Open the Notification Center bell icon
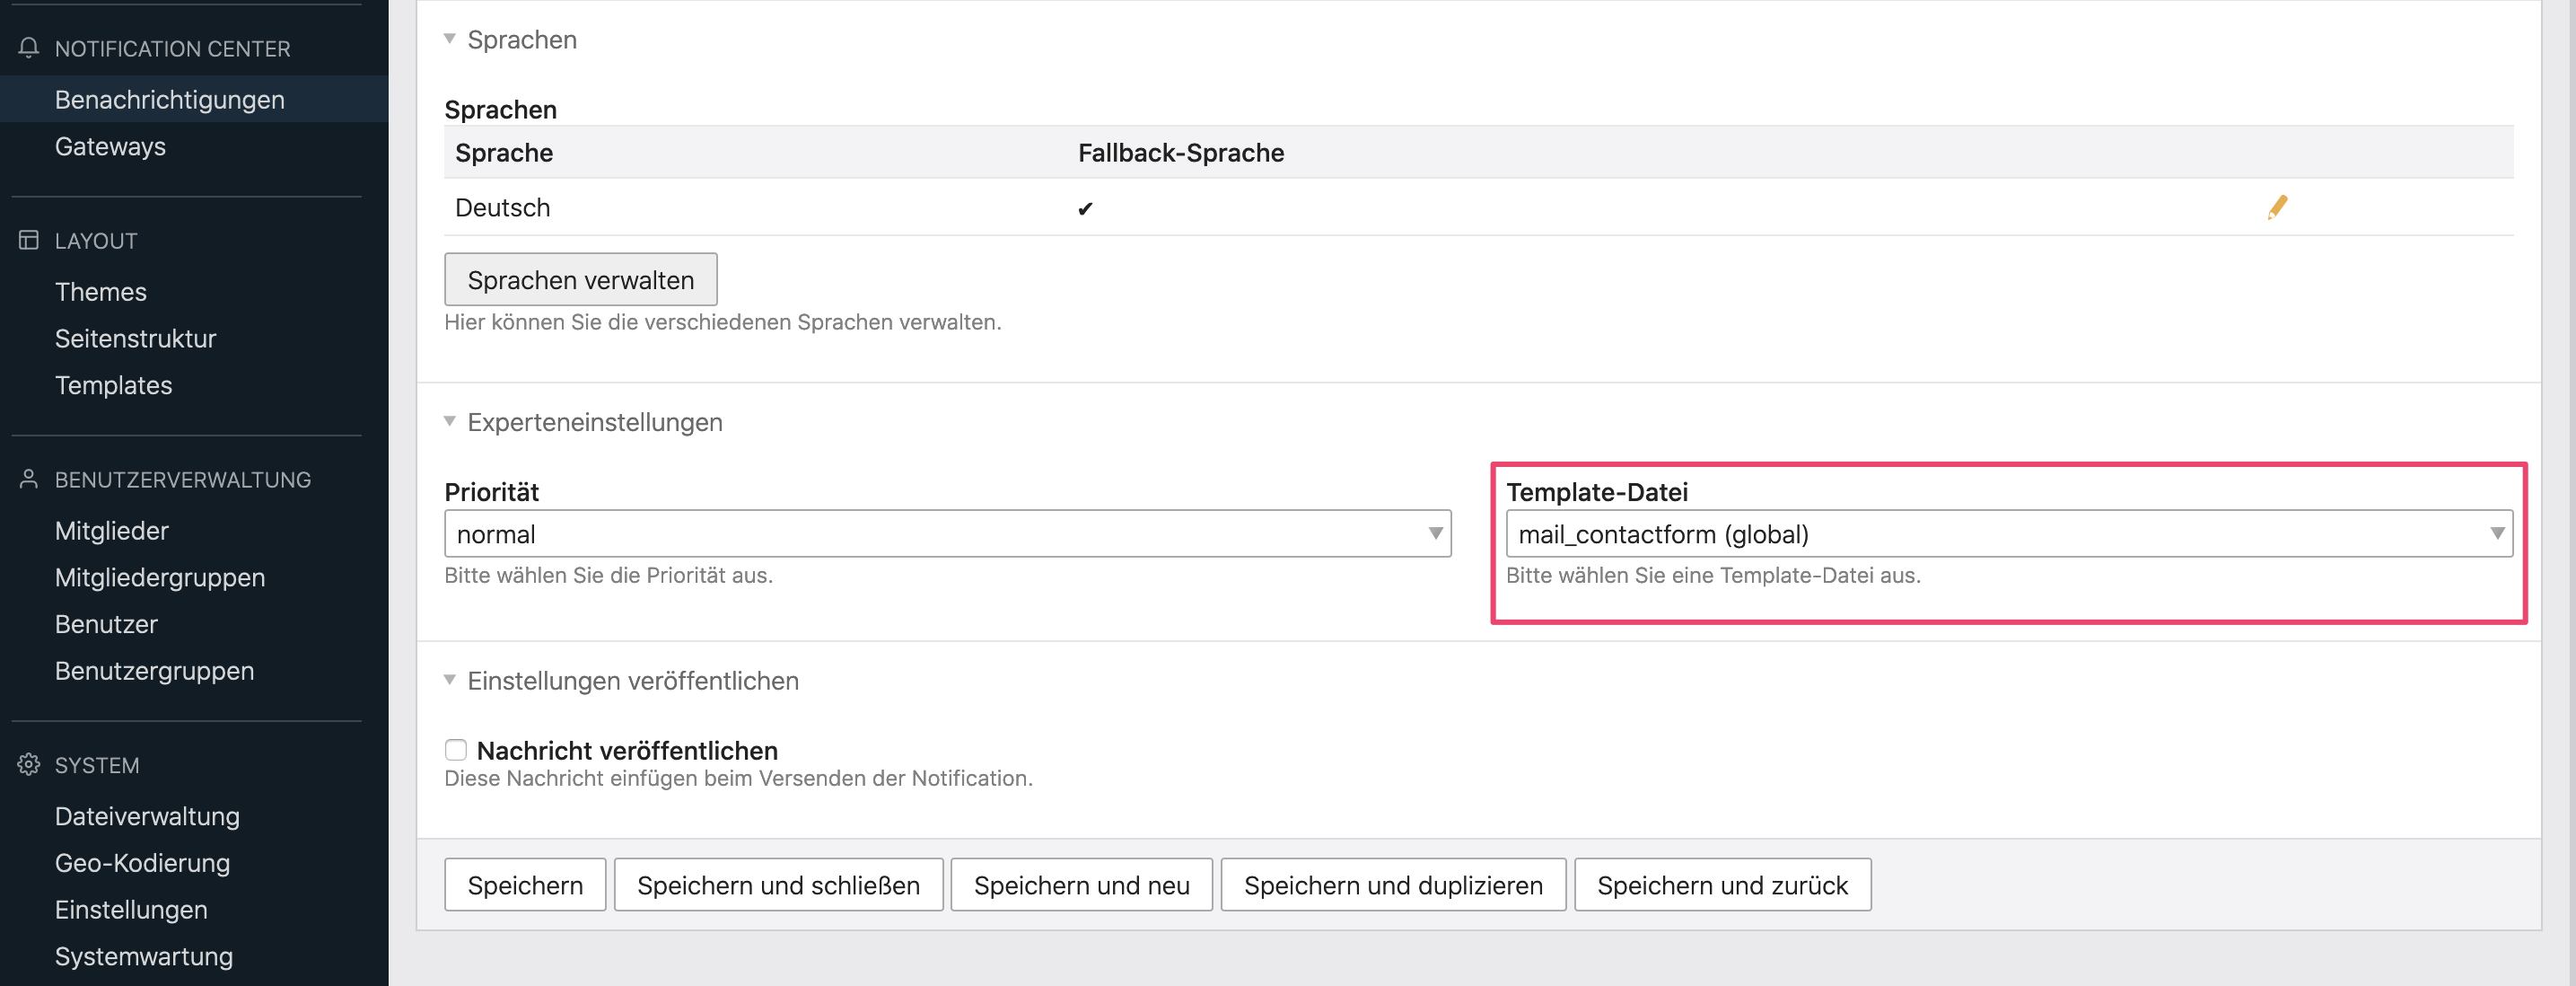2576x986 pixels. pyautogui.click(x=27, y=47)
